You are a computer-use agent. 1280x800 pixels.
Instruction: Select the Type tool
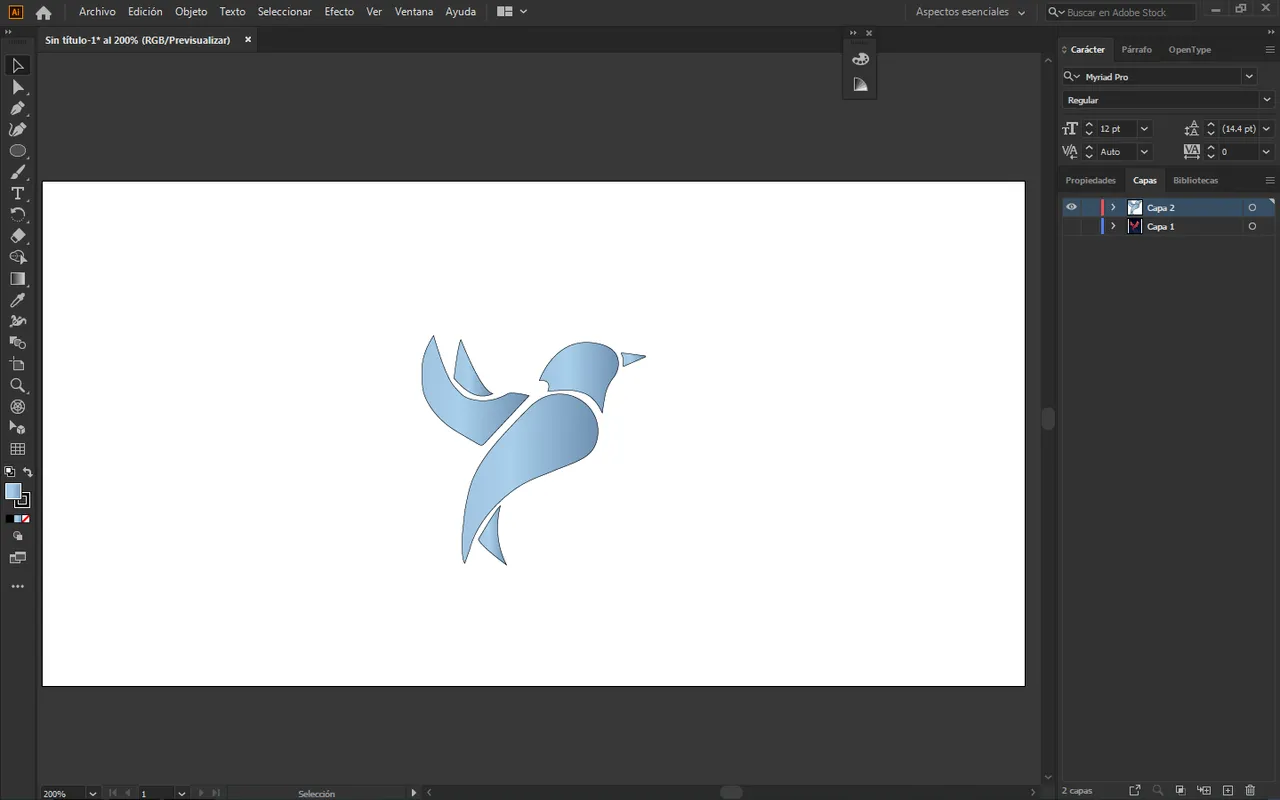pyautogui.click(x=18, y=194)
